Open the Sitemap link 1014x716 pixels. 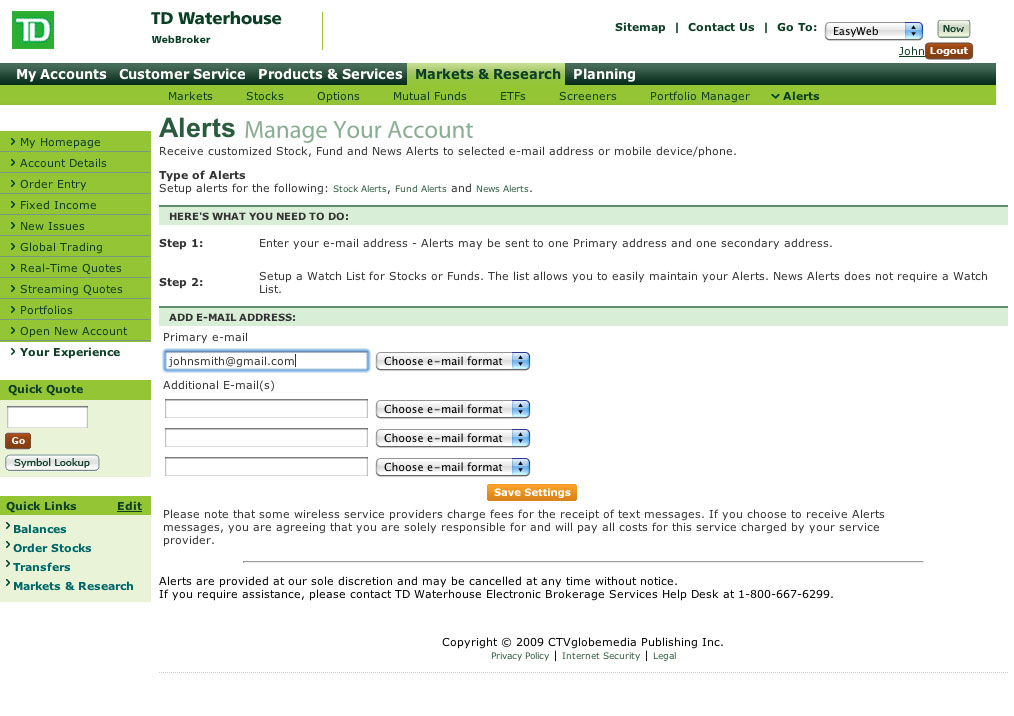pyautogui.click(x=640, y=27)
